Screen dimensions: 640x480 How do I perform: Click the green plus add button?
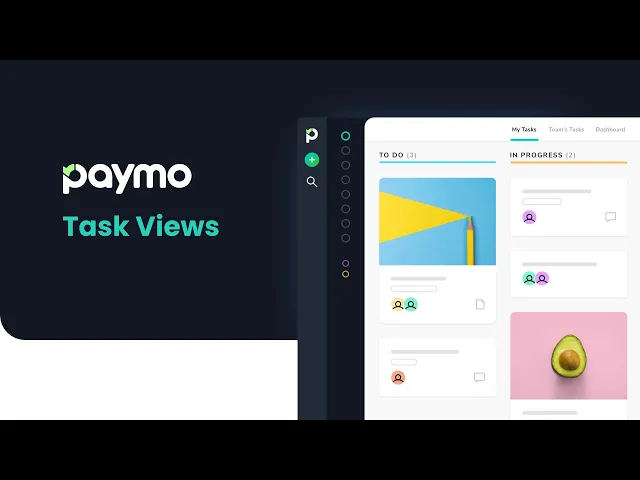point(312,160)
